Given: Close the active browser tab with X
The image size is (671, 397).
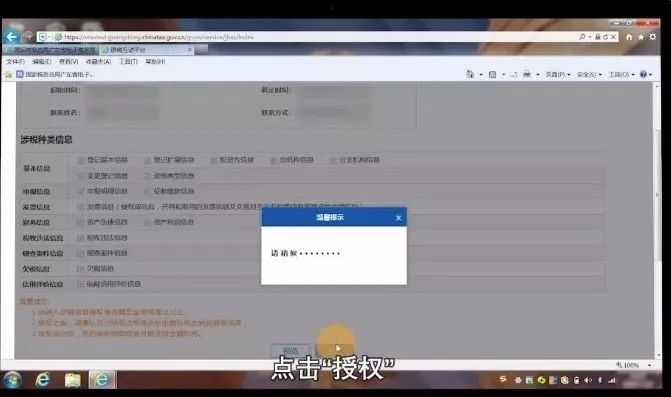Looking at the screenshot, I should tap(190, 50).
